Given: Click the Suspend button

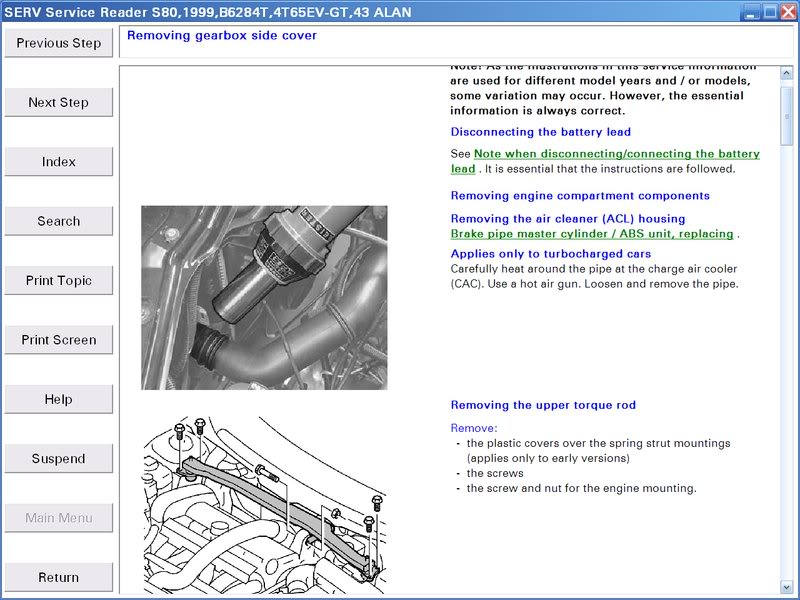Looking at the screenshot, I should click(59, 458).
